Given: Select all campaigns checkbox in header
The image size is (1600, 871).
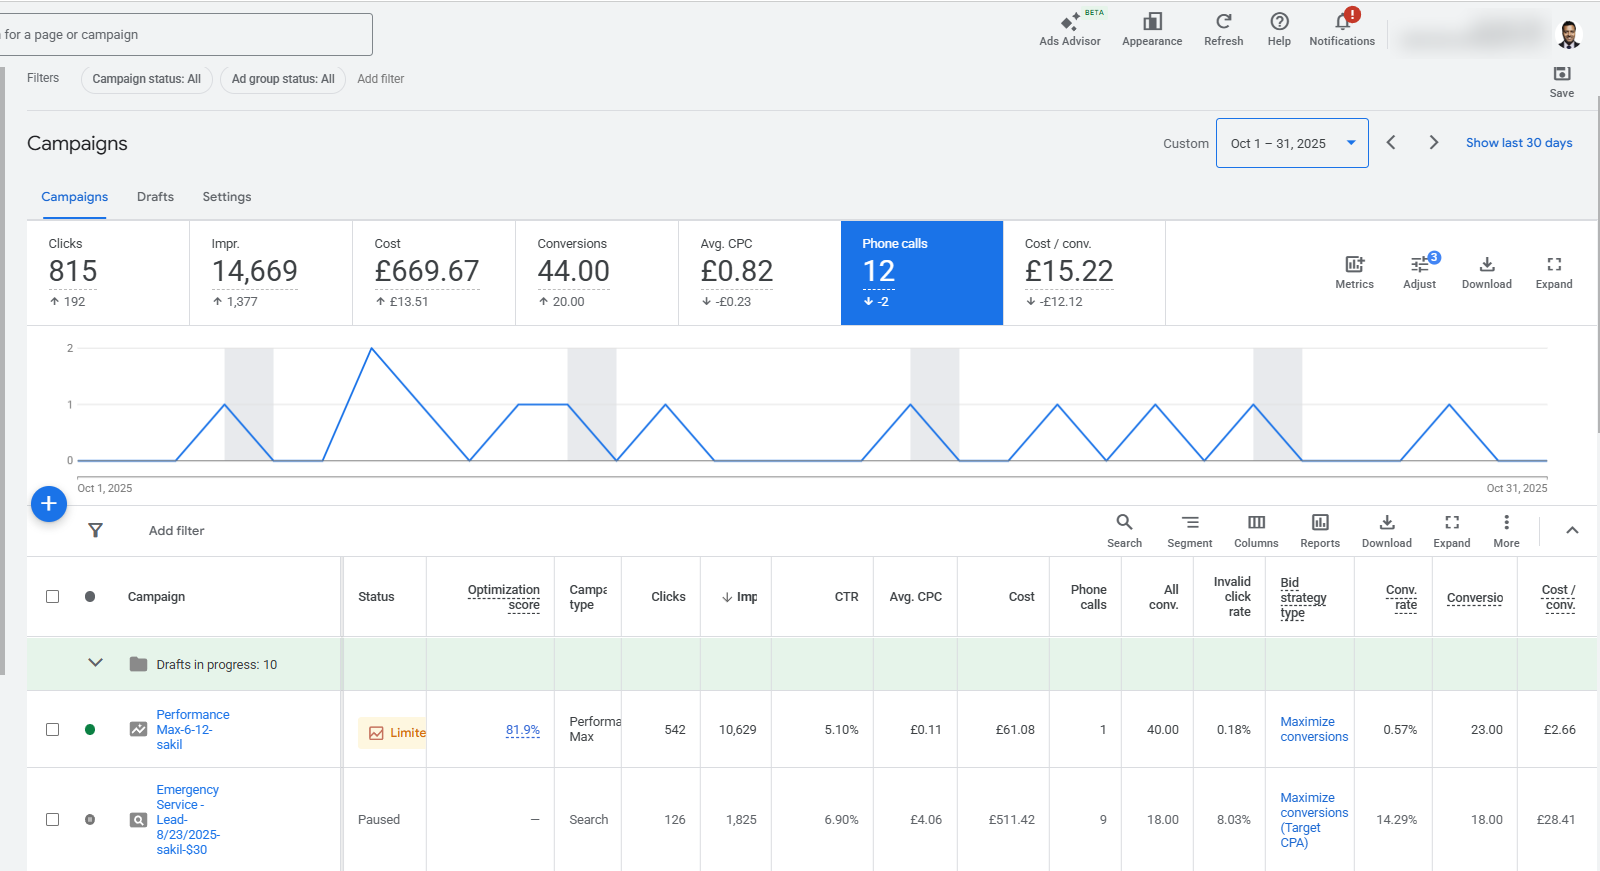Looking at the screenshot, I should point(52,596).
